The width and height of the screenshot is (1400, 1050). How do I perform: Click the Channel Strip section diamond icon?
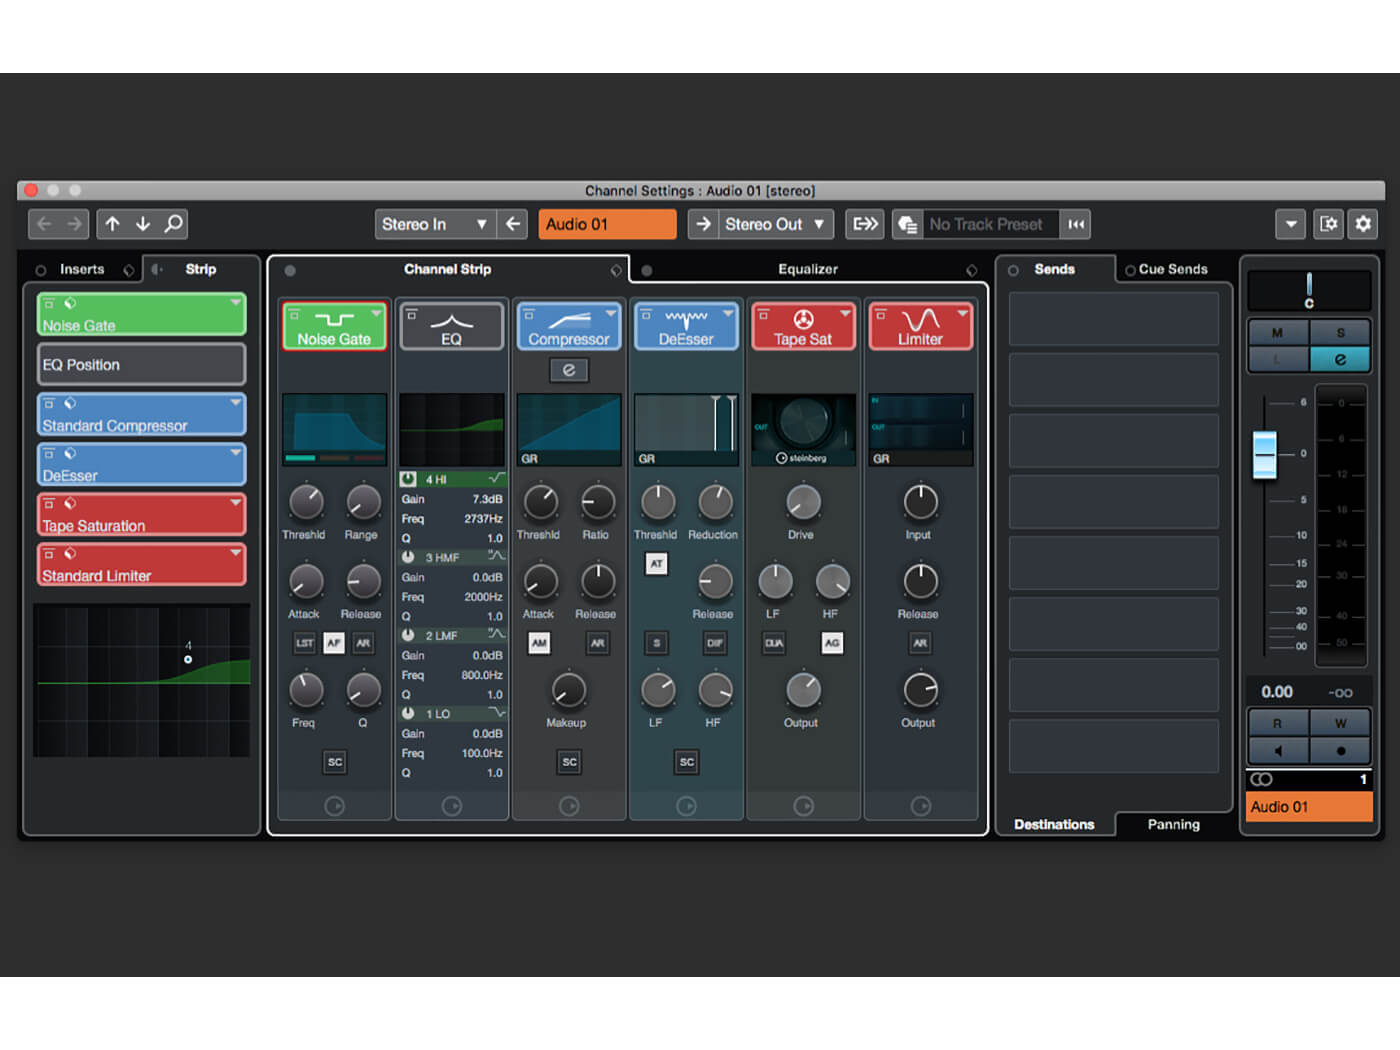(x=616, y=270)
